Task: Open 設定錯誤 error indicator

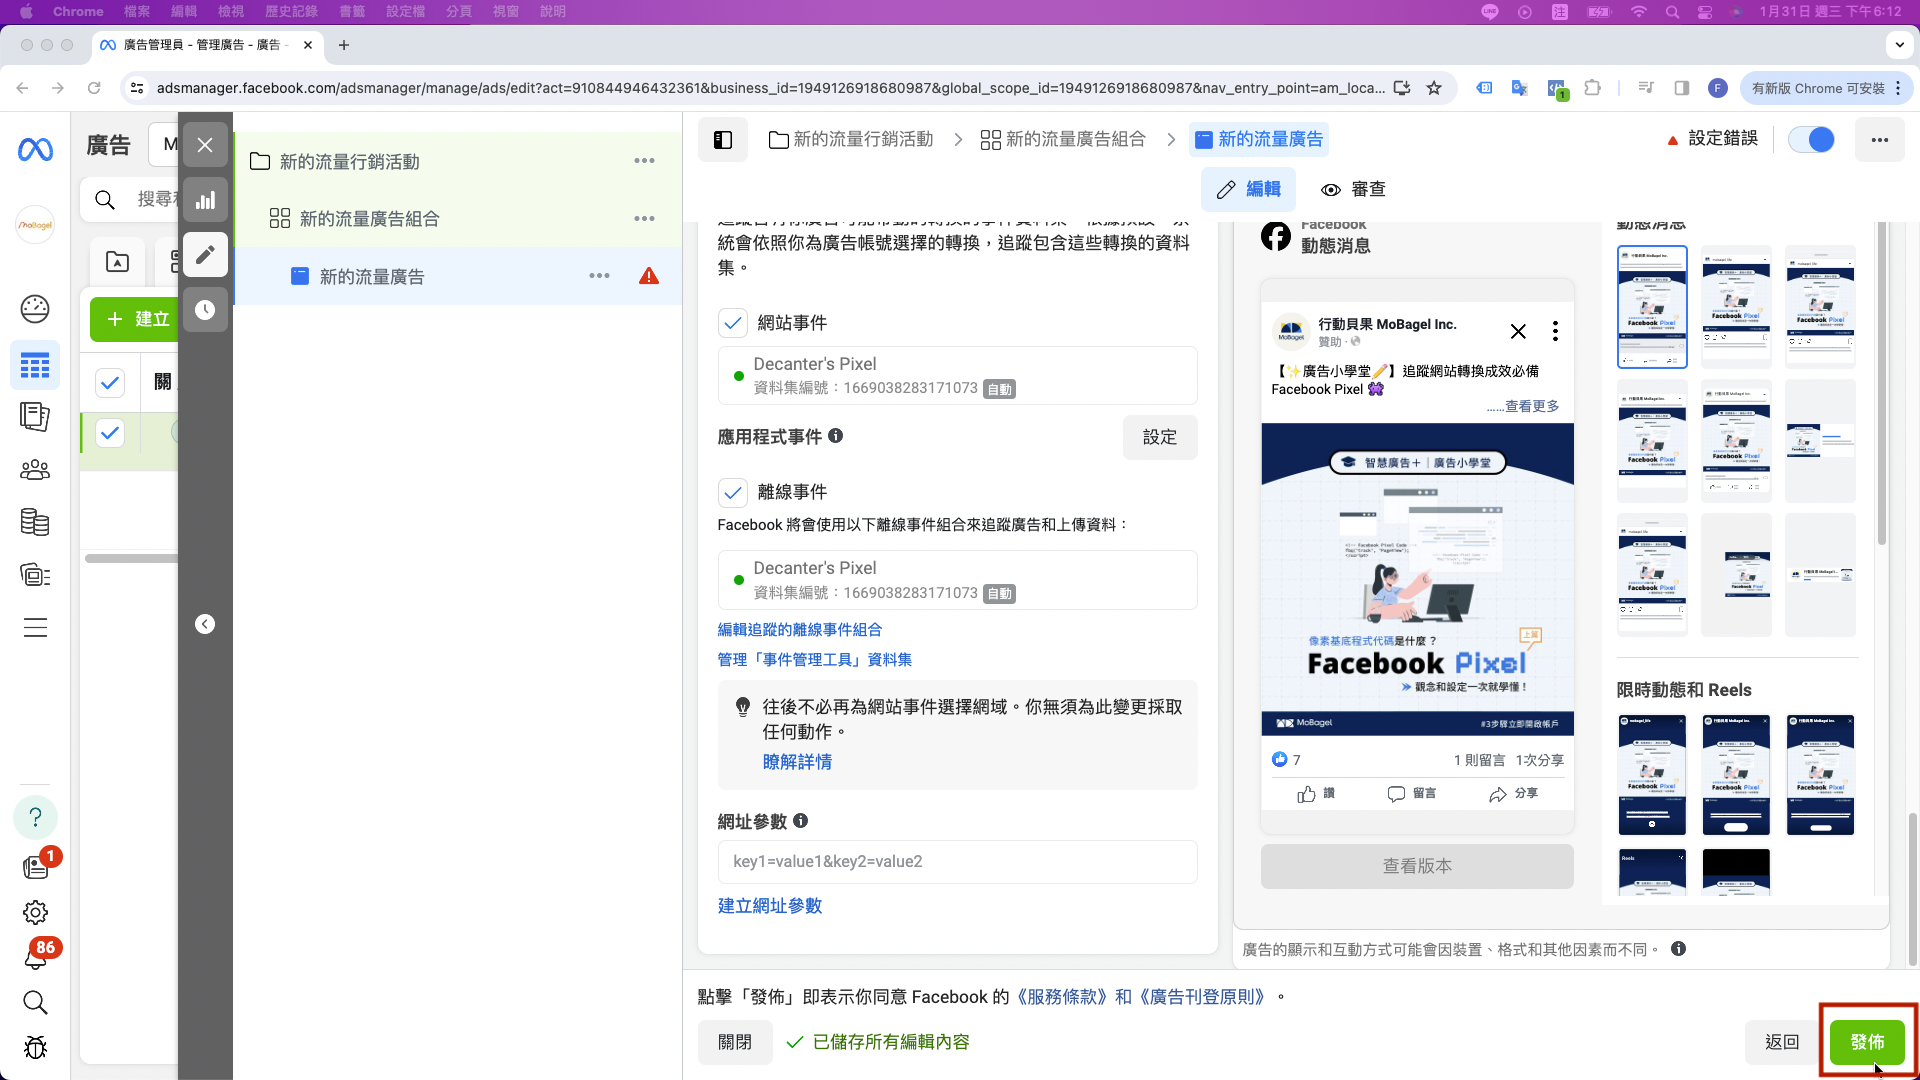Action: click(x=1712, y=139)
